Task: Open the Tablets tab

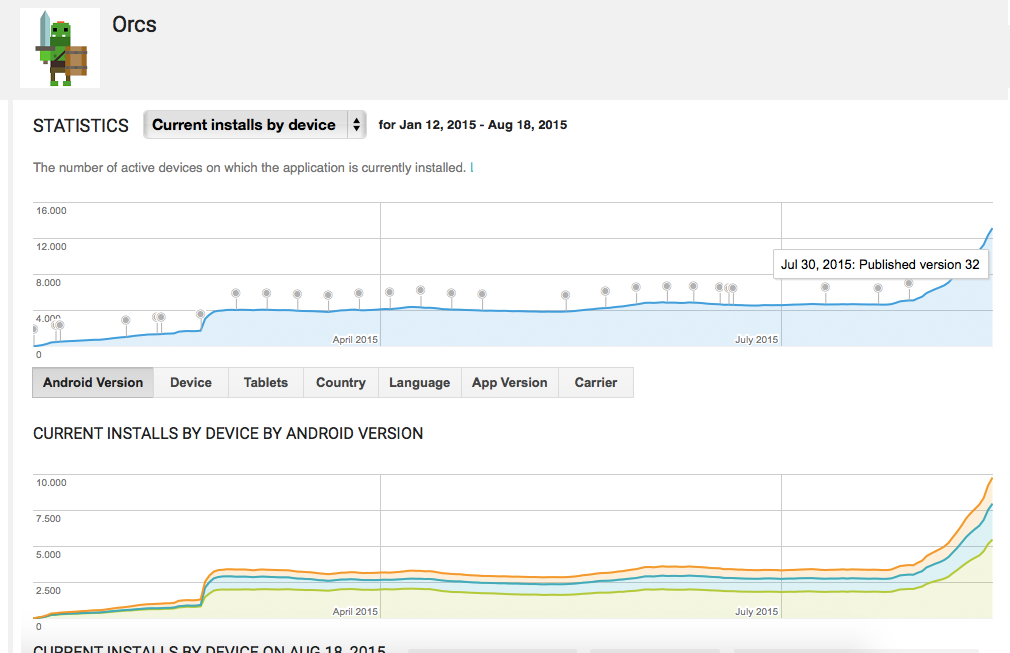Action: click(x=265, y=382)
